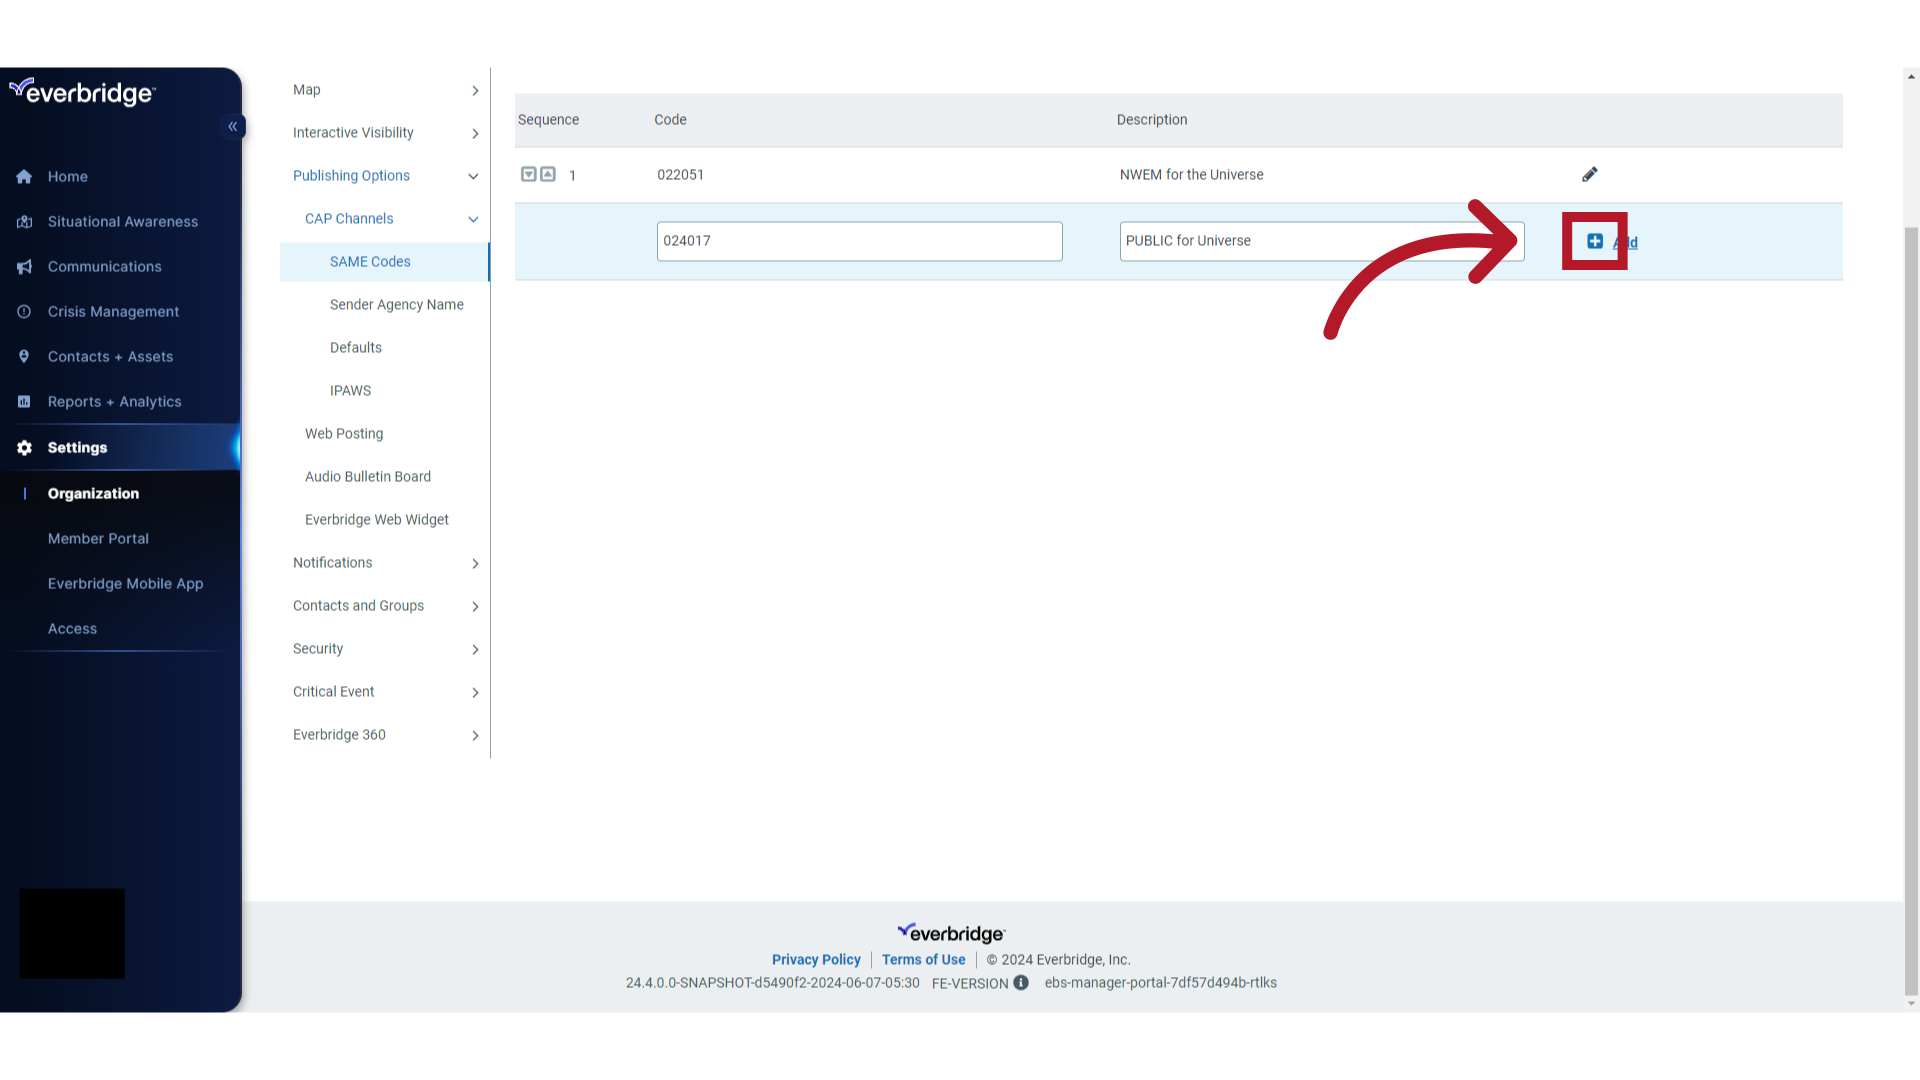Select the Communications megaphone icon
The height and width of the screenshot is (1080, 1920).
[24, 266]
